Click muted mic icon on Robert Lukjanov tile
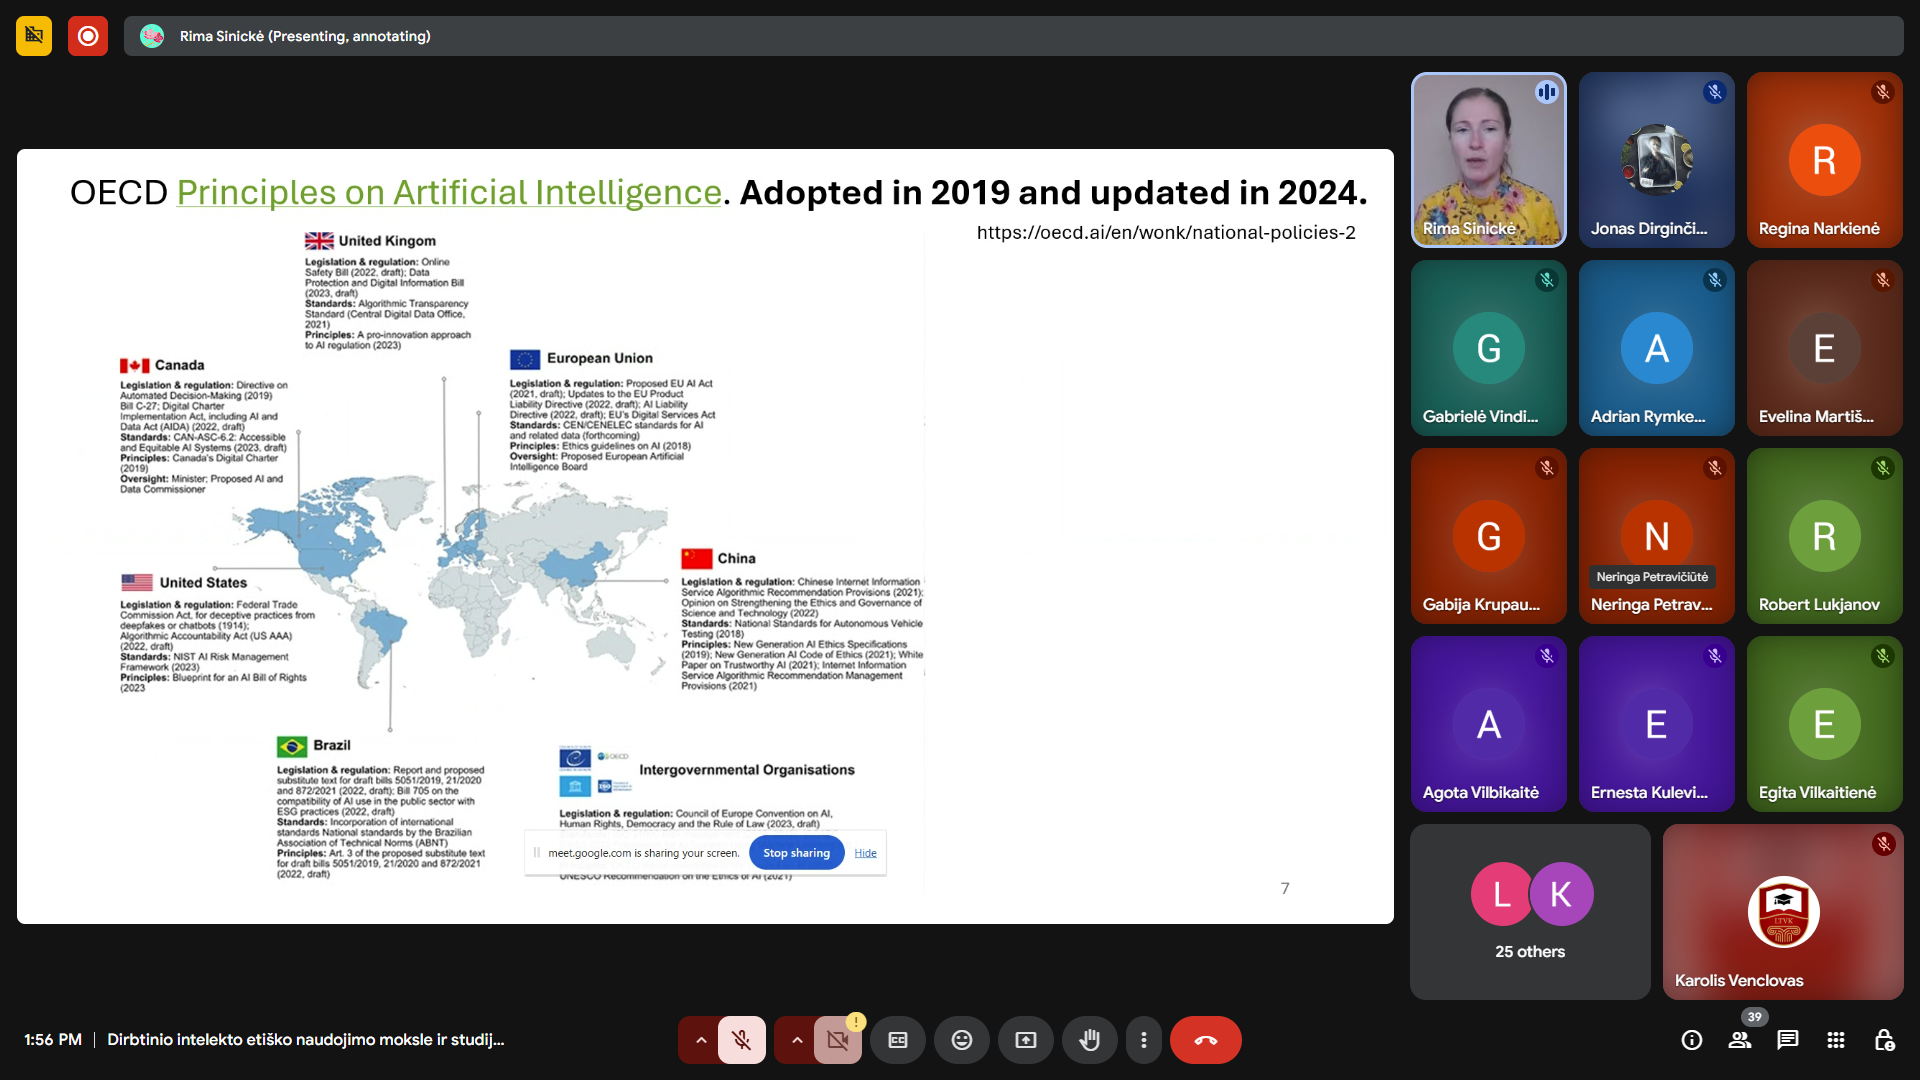Viewport: 1920px width, 1080px height. 1883,468
